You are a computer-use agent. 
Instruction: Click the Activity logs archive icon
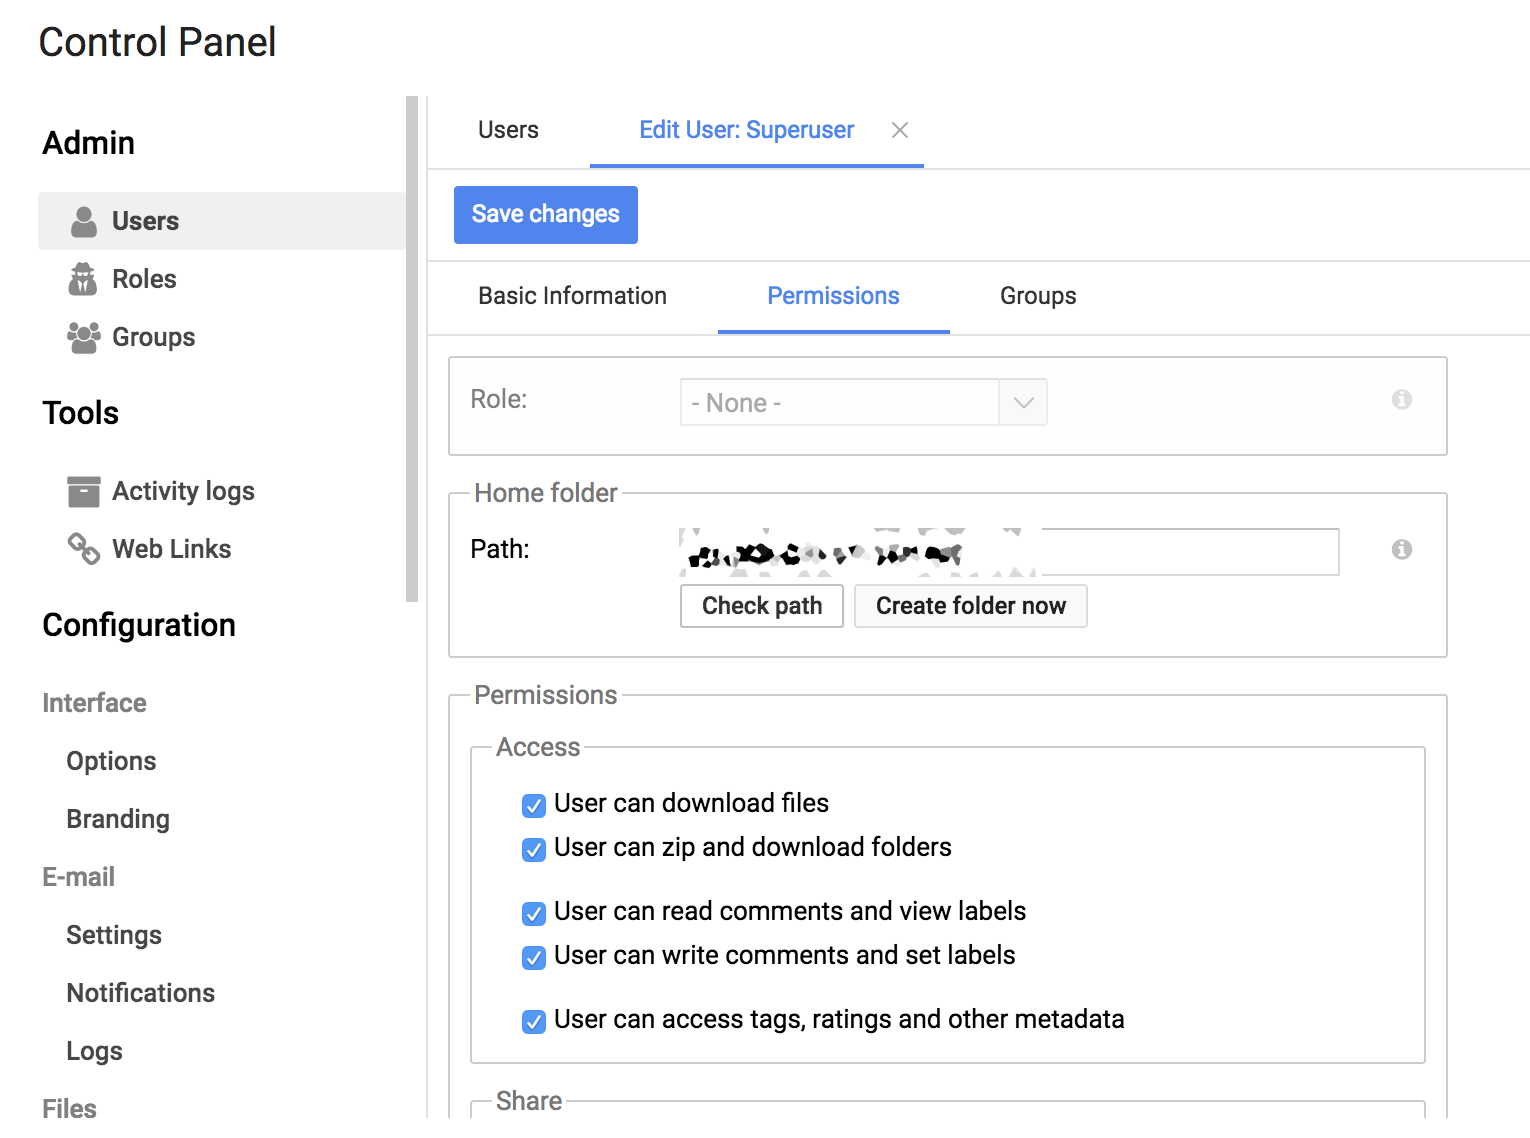tap(84, 491)
